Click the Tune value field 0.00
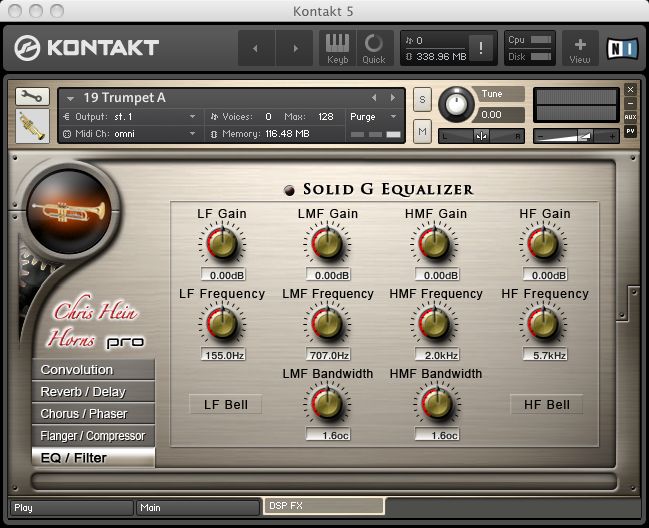The image size is (649, 528). pos(500,114)
